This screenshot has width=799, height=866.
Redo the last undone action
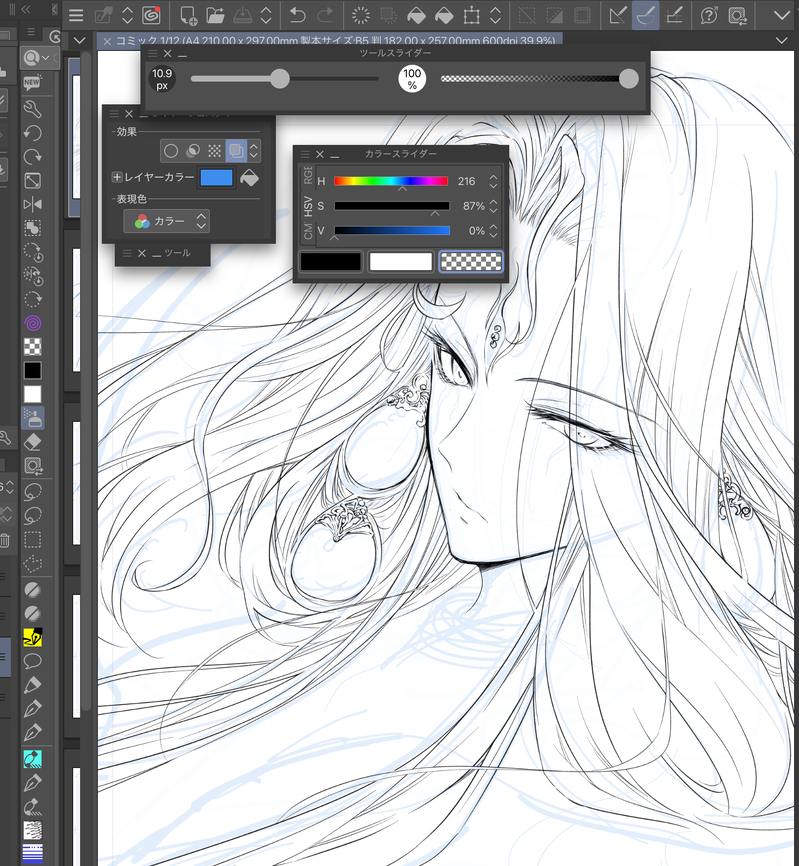325,15
